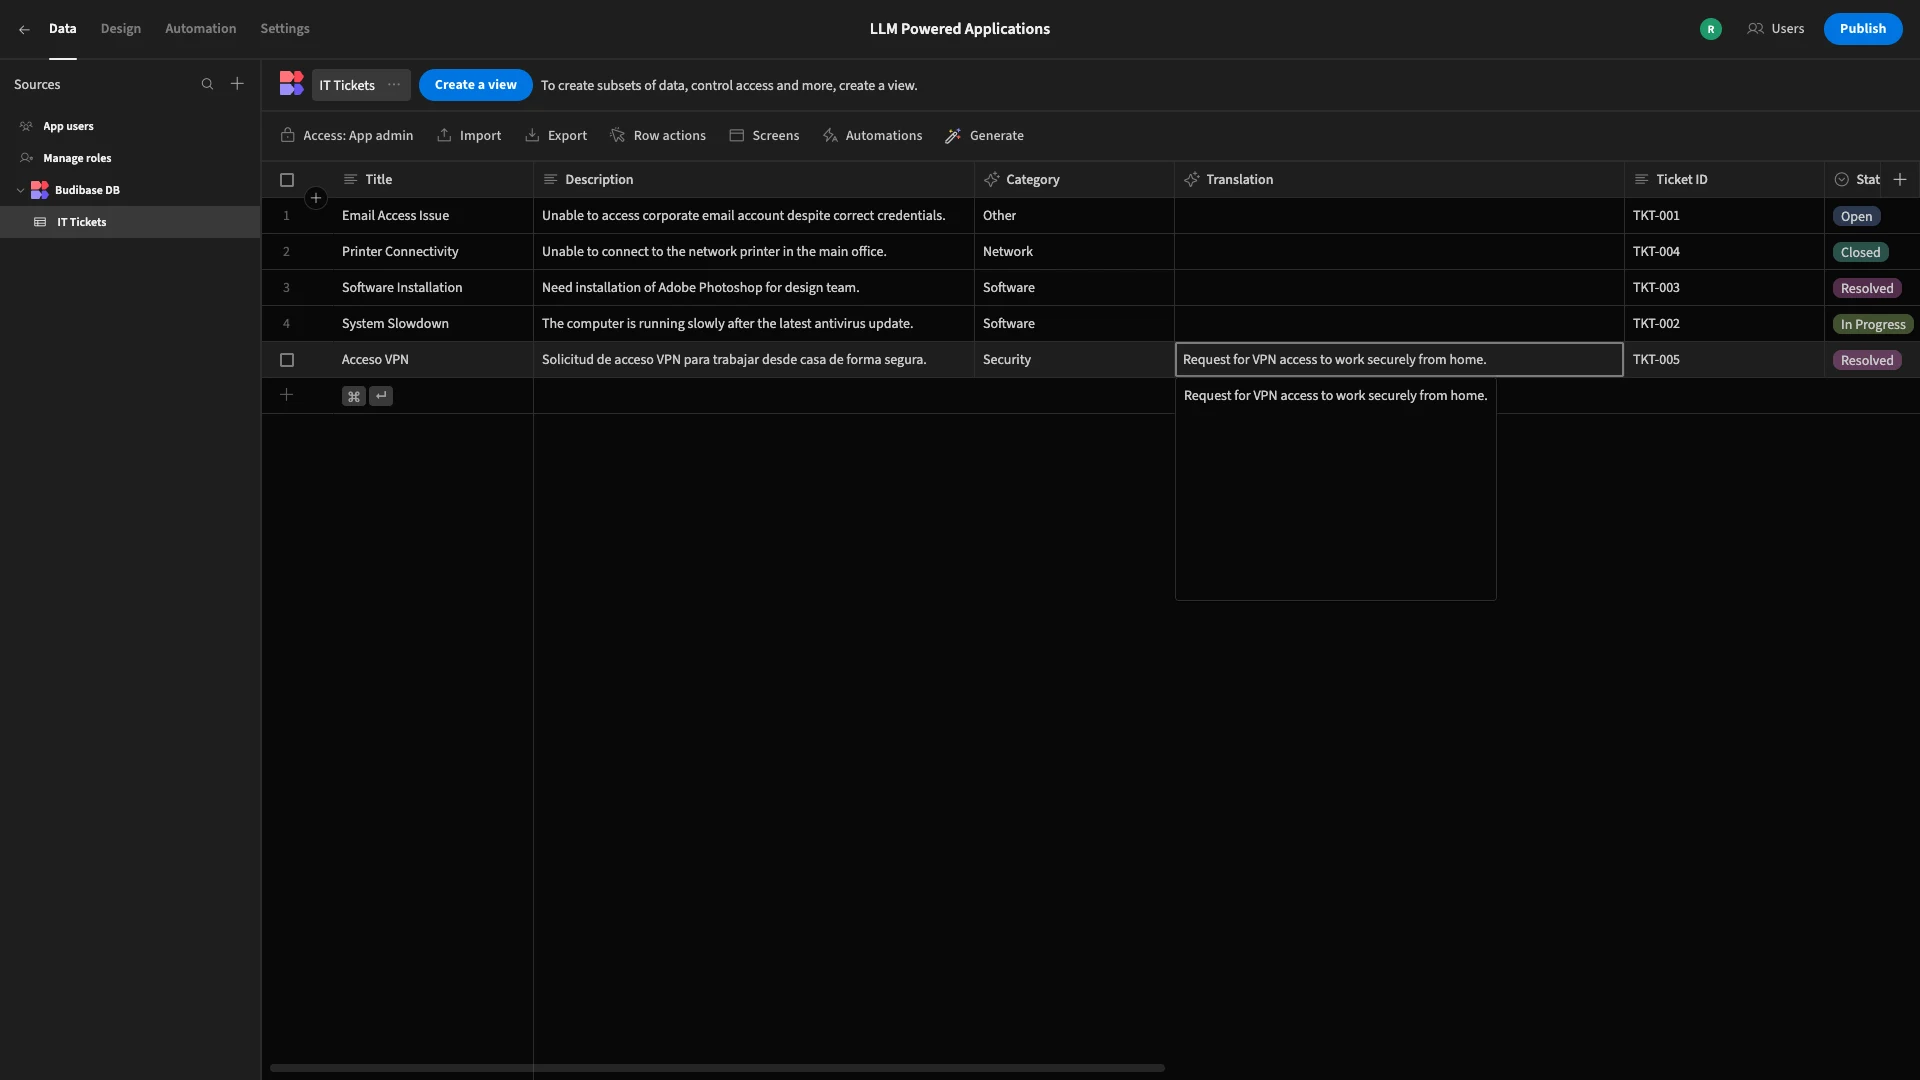Select the Solicitud de acceso VPN description
Image resolution: width=1920 pixels, height=1080 pixels.
tap(754, 360)
